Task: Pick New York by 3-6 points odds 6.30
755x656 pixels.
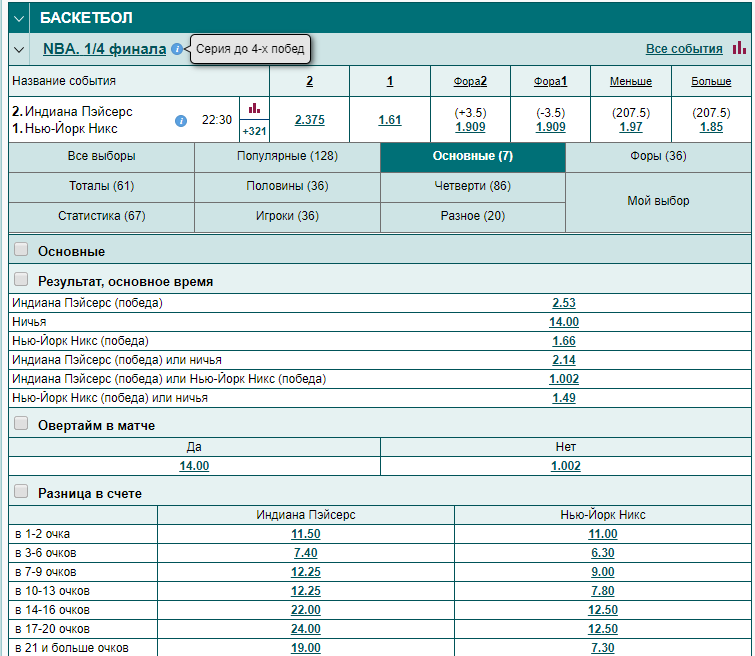Action: pos(603,553)
